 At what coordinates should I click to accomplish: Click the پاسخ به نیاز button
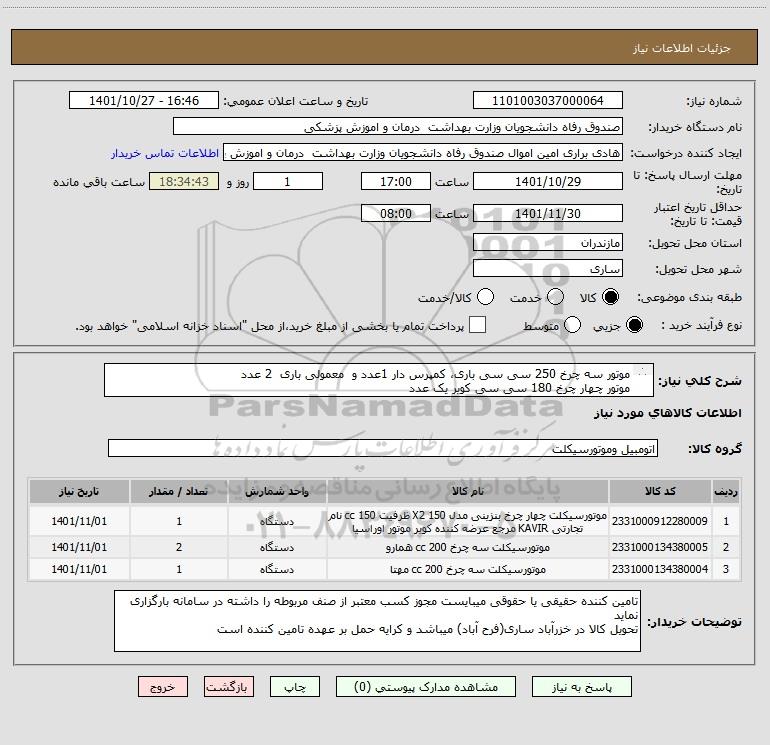(x=582, y=687)
